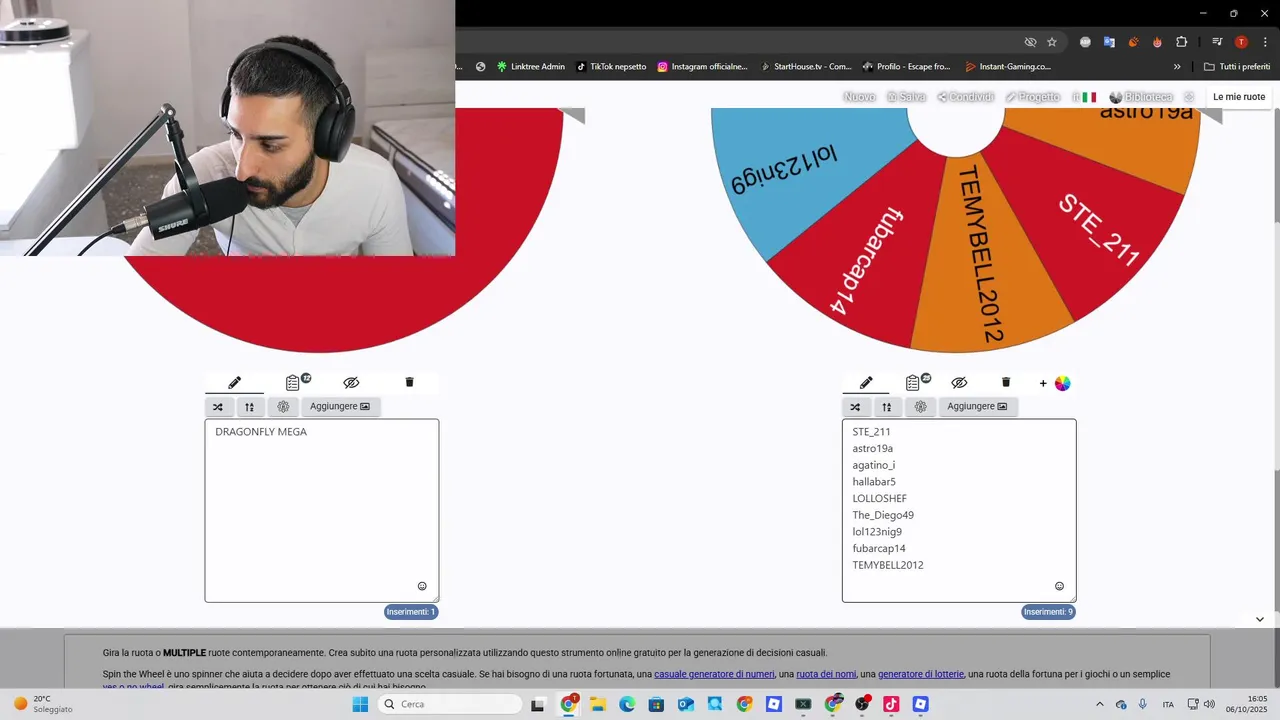Click the The_Diego49 entry in the list
1280x720 pixels.
tap(883, 515)
